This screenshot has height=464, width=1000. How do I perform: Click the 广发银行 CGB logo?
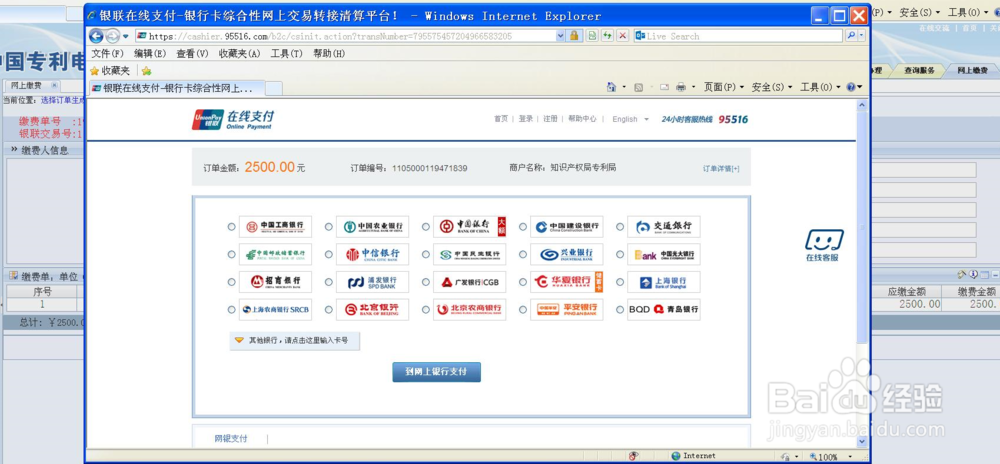pyautogui.click(x=469, y=282)
